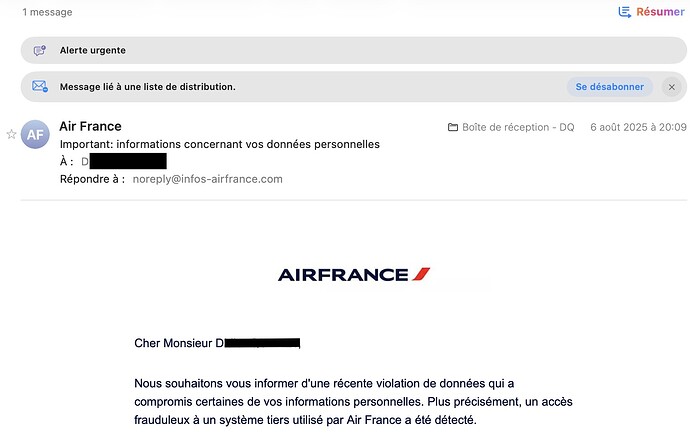The image size is (690, 434).
Task: Select the Alerte urgente banner text
Action: [x=92, y=50]
